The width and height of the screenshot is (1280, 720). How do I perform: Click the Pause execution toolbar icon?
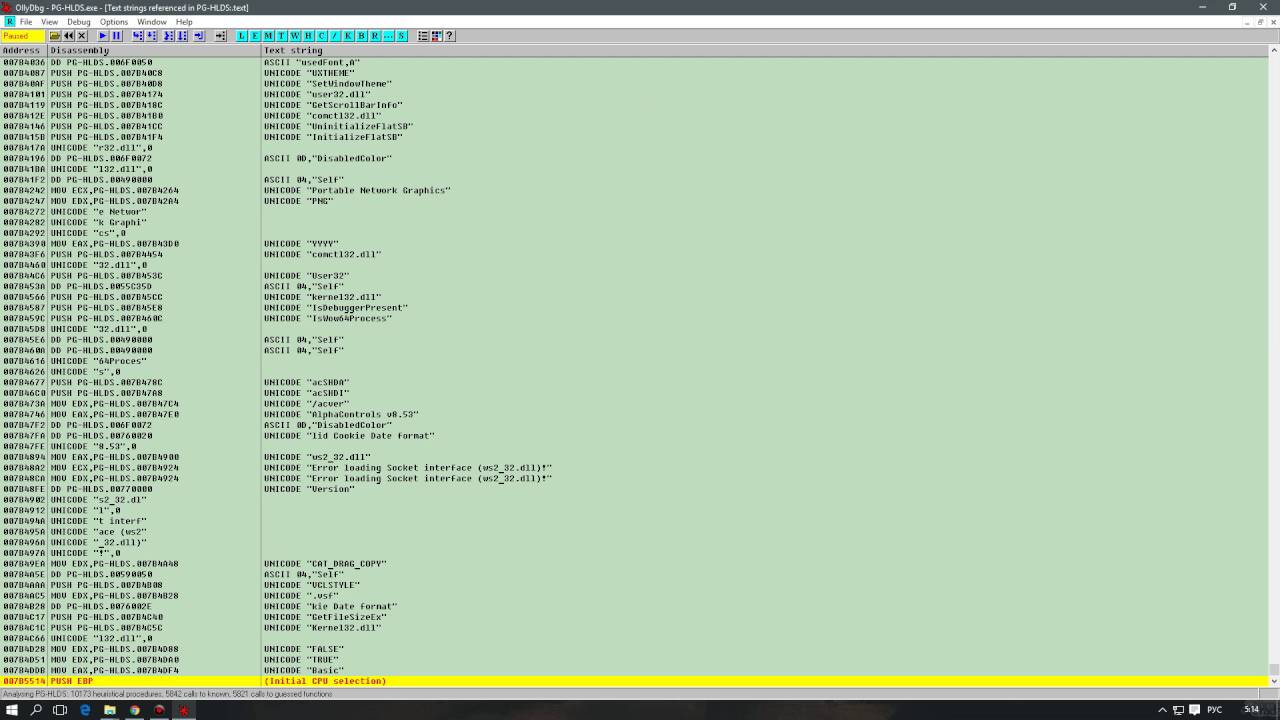(116, 35)
